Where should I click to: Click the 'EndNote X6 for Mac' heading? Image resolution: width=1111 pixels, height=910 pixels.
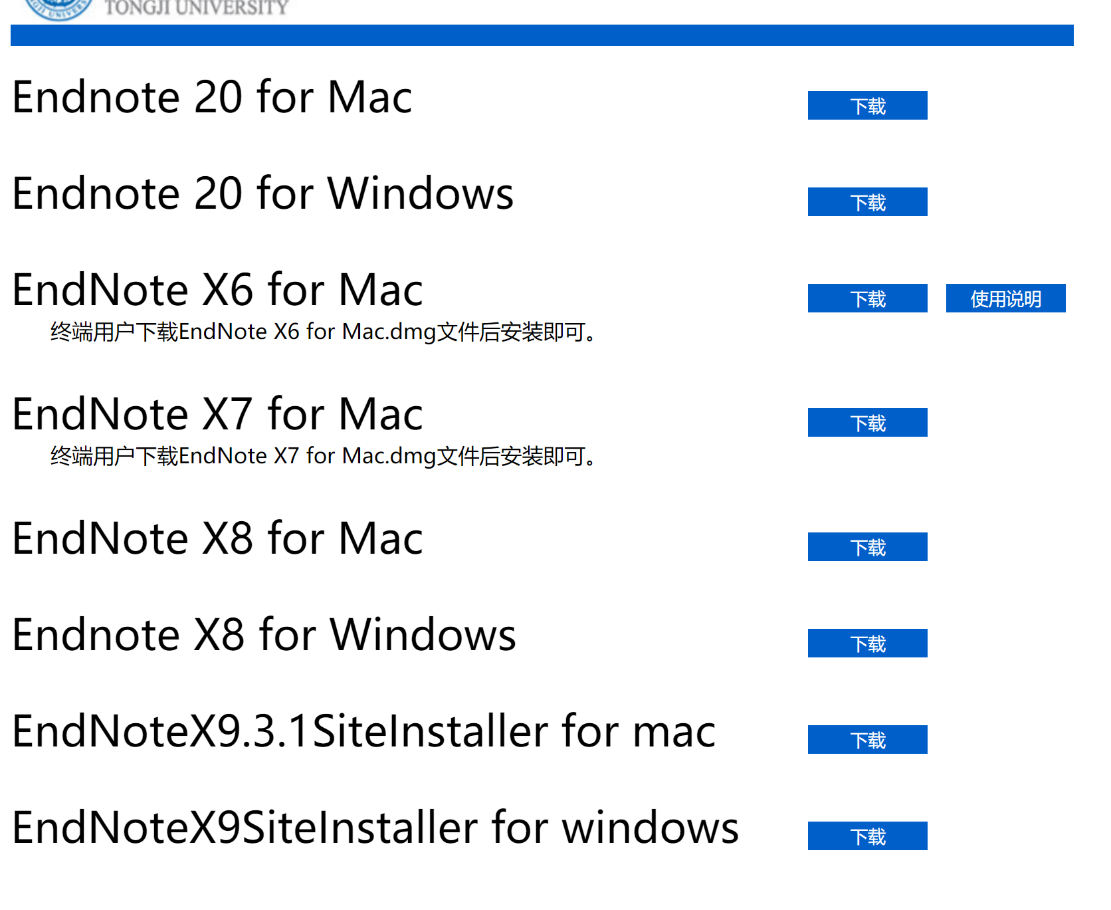(x=217, y=291)
